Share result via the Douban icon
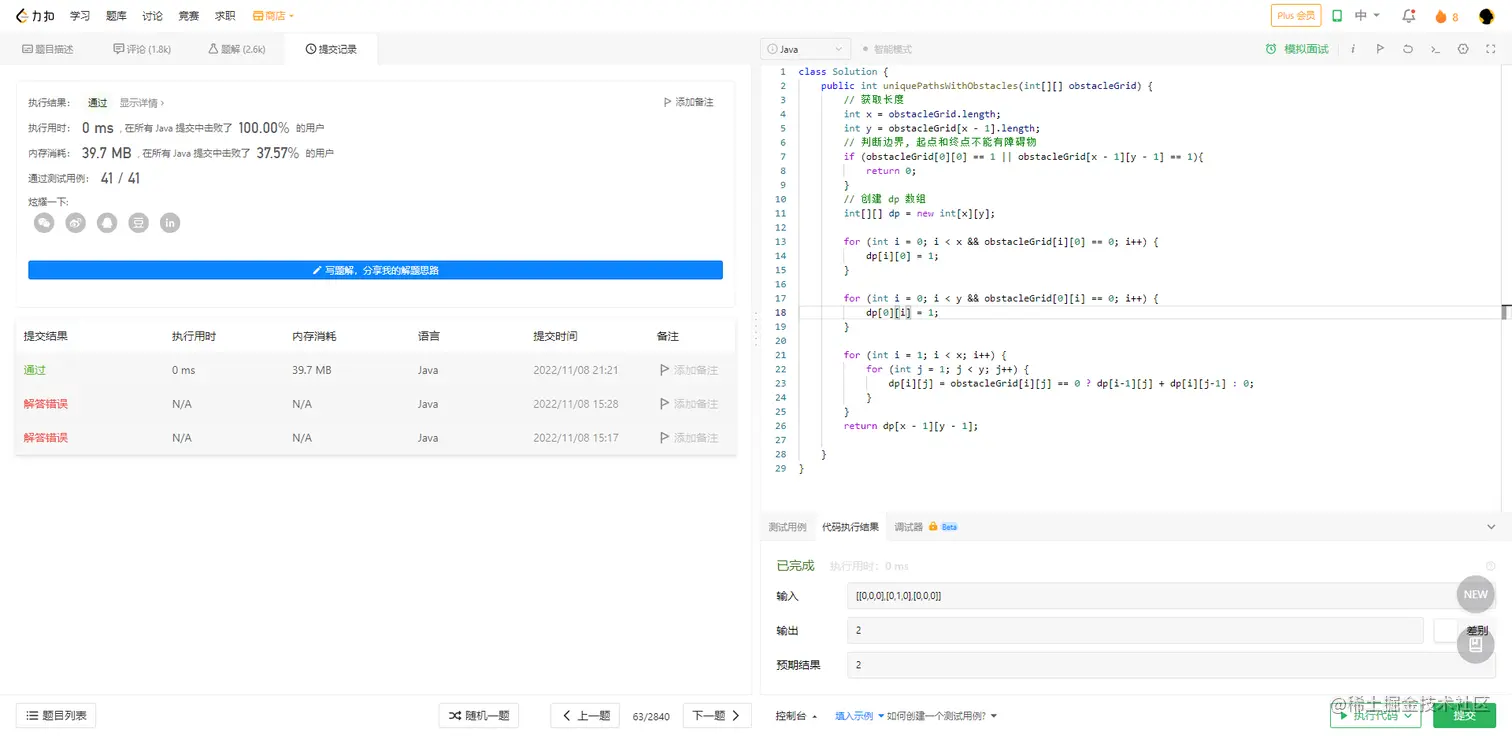1512x736 pixels. click(139, 223)
